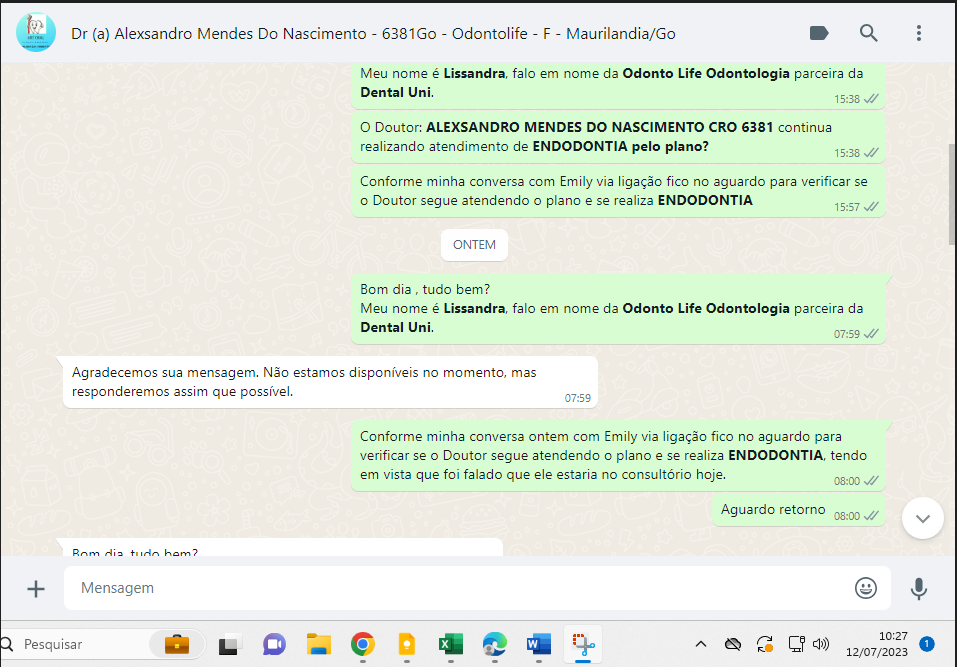Click the ONTEM date separator

(474, 245)
